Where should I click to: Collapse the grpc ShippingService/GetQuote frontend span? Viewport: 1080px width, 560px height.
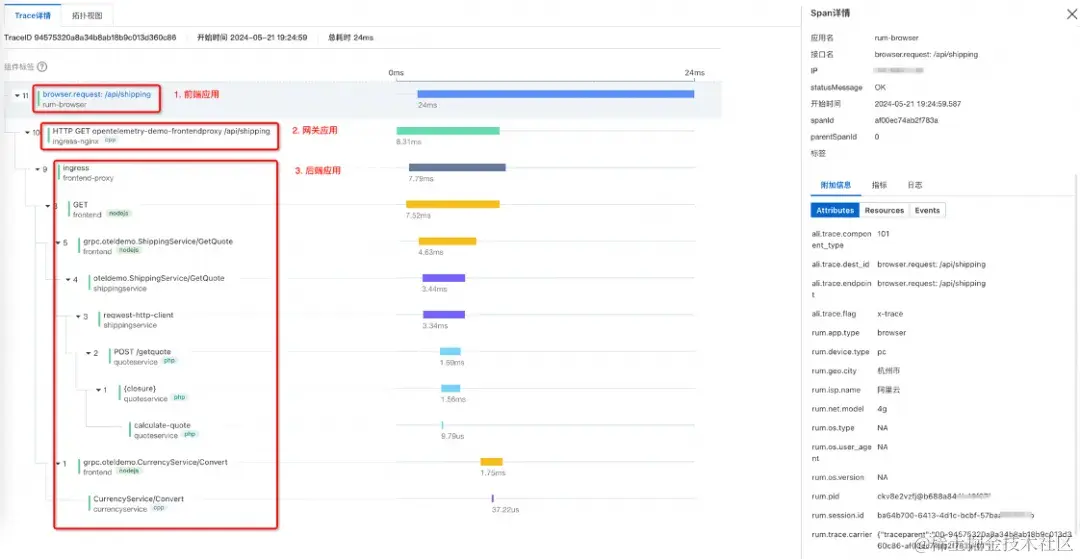(x=58, y=242)
